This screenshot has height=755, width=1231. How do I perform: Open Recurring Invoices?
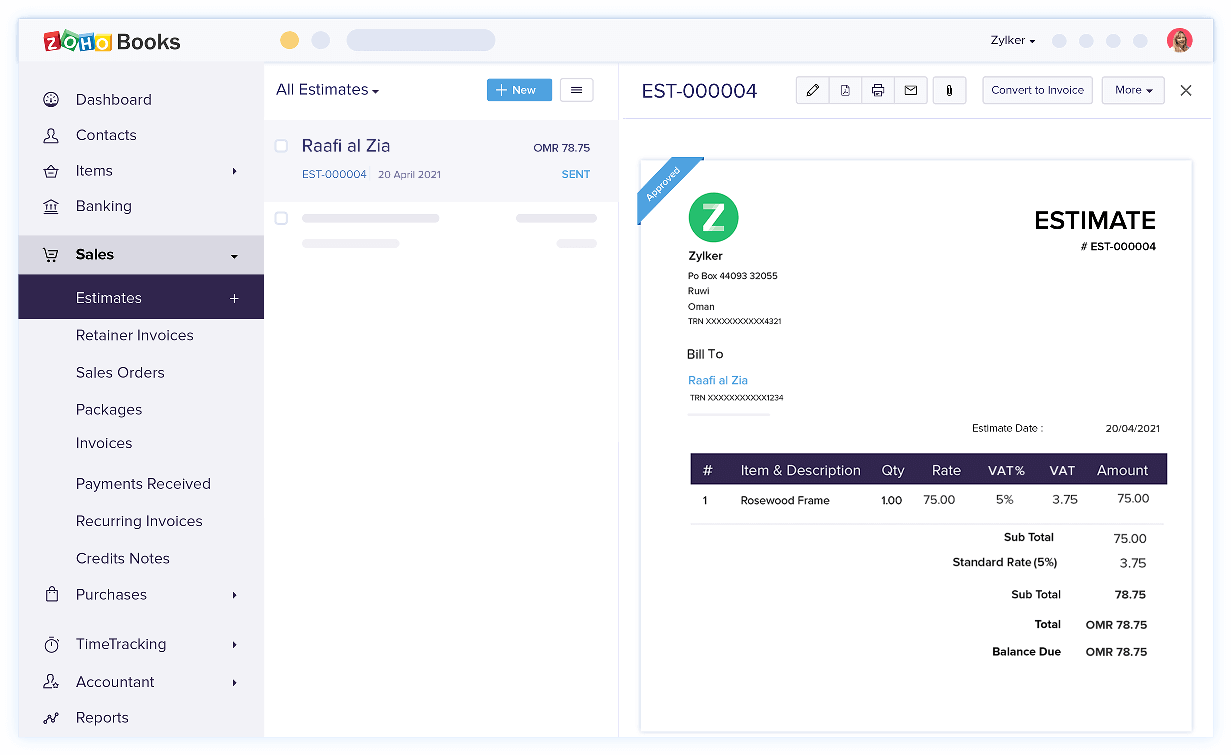point(139,521)
